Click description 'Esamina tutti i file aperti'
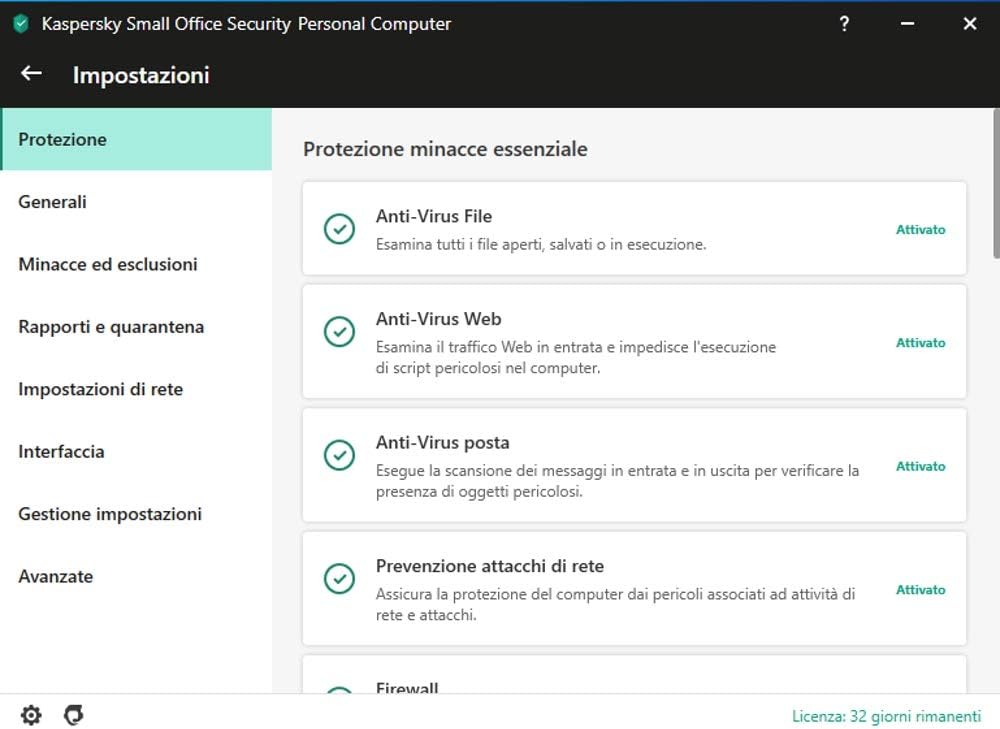This screenshot has height=729, width=1000. [x=541, y=244]
